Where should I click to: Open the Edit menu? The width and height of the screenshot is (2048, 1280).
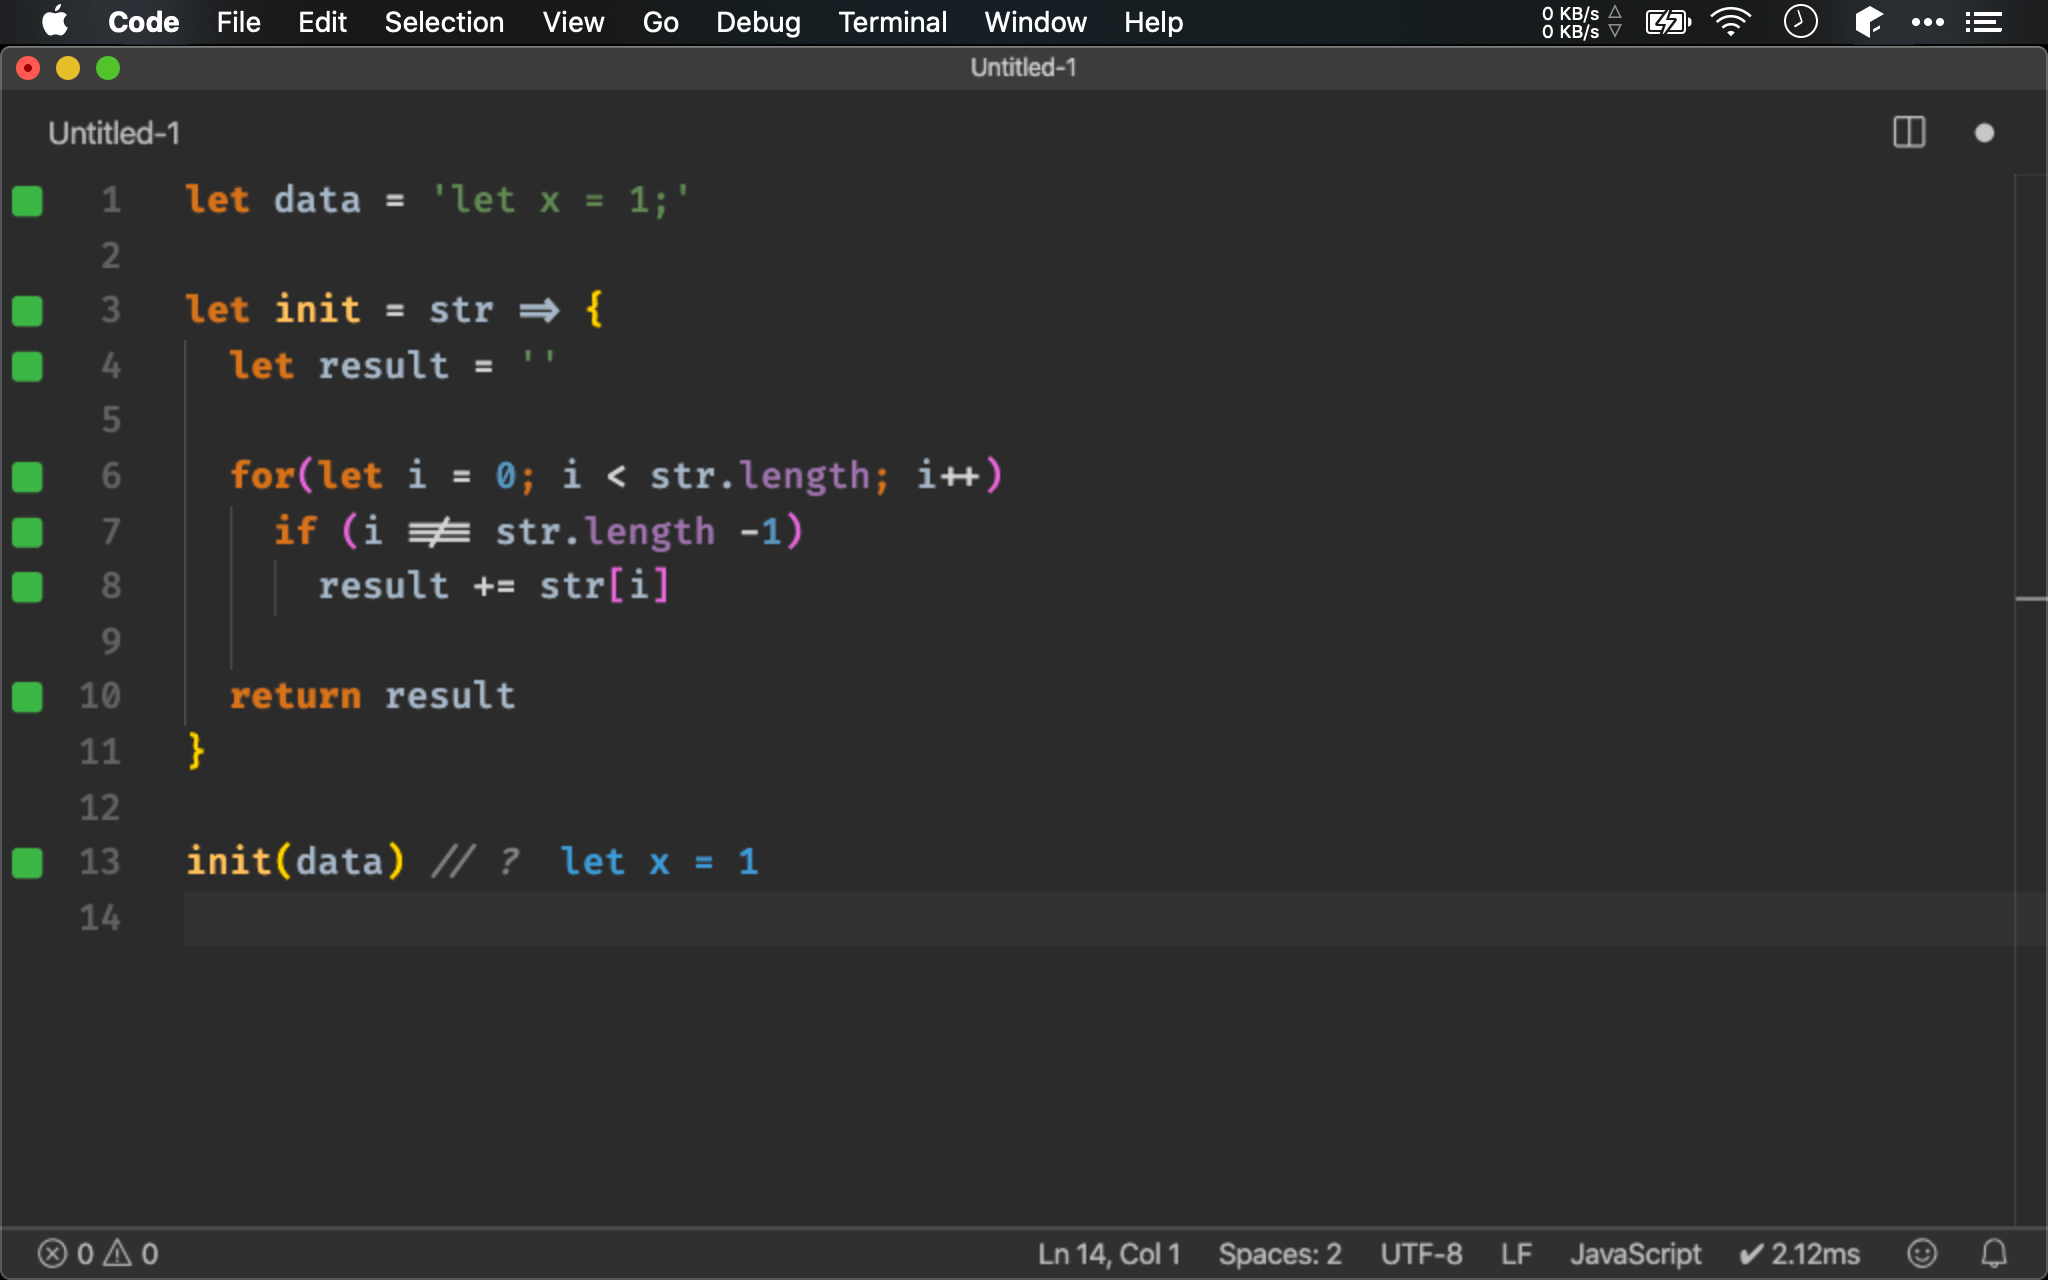(322, 22)
